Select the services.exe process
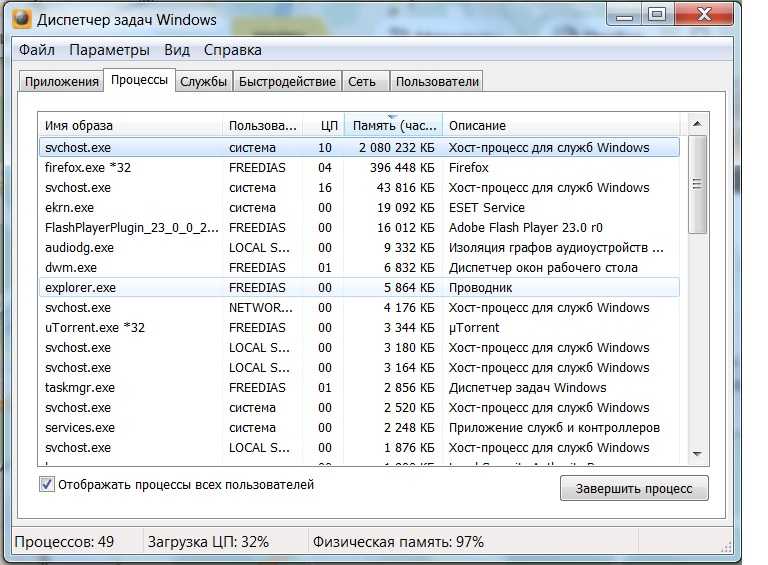 (x=359, y=428)
